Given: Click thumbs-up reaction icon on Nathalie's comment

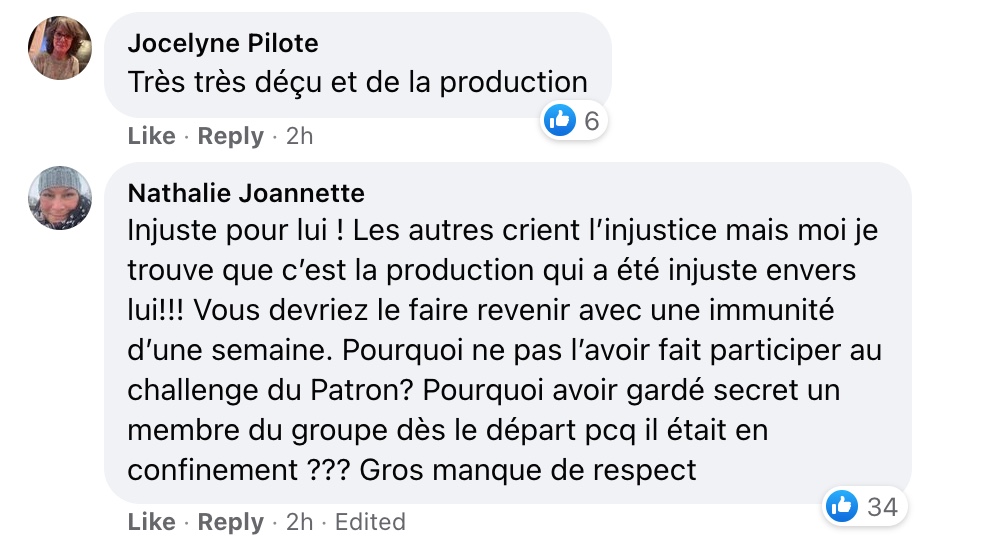Looking at the screenshot, I should 842,507.
